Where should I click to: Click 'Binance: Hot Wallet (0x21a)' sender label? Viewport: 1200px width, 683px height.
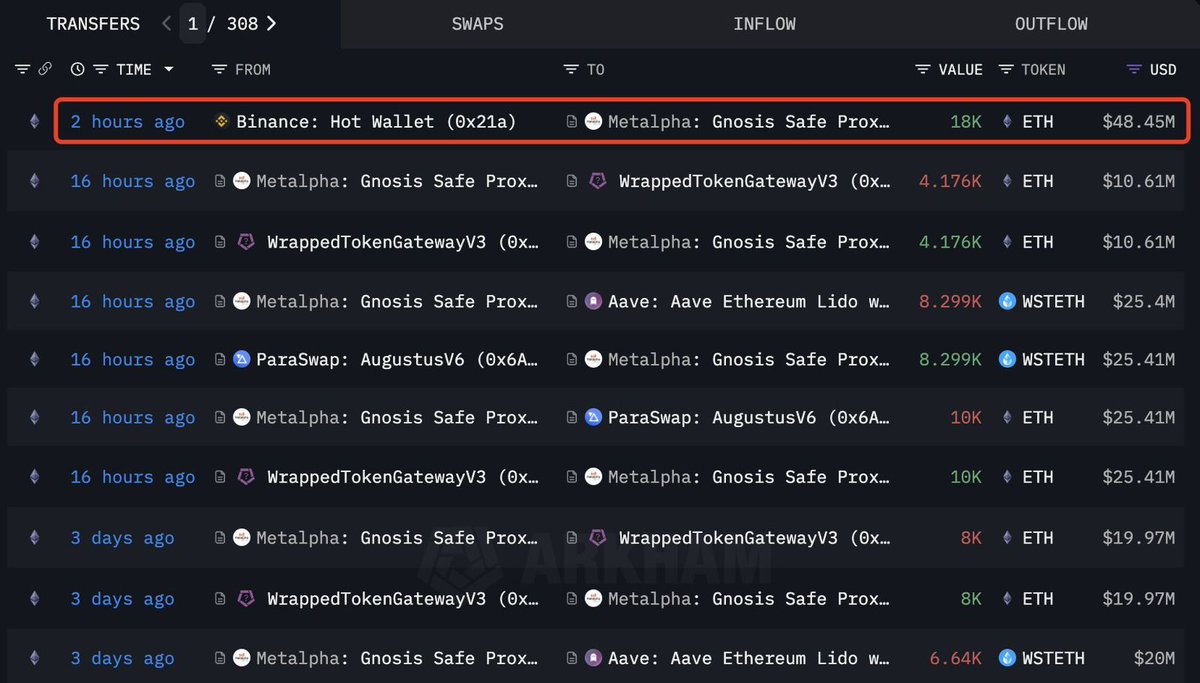pos(376,121)
